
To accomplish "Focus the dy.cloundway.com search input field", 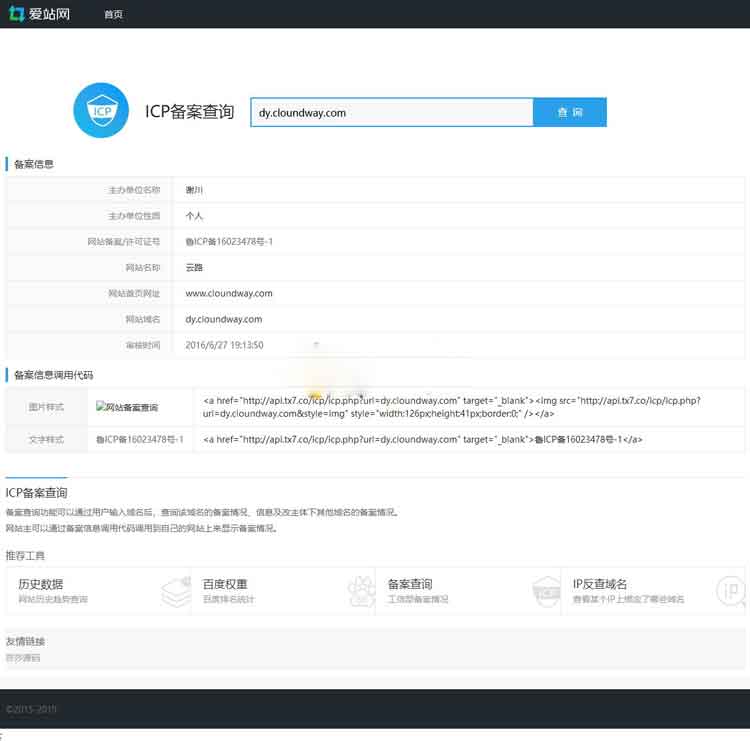I will [392, 112].
